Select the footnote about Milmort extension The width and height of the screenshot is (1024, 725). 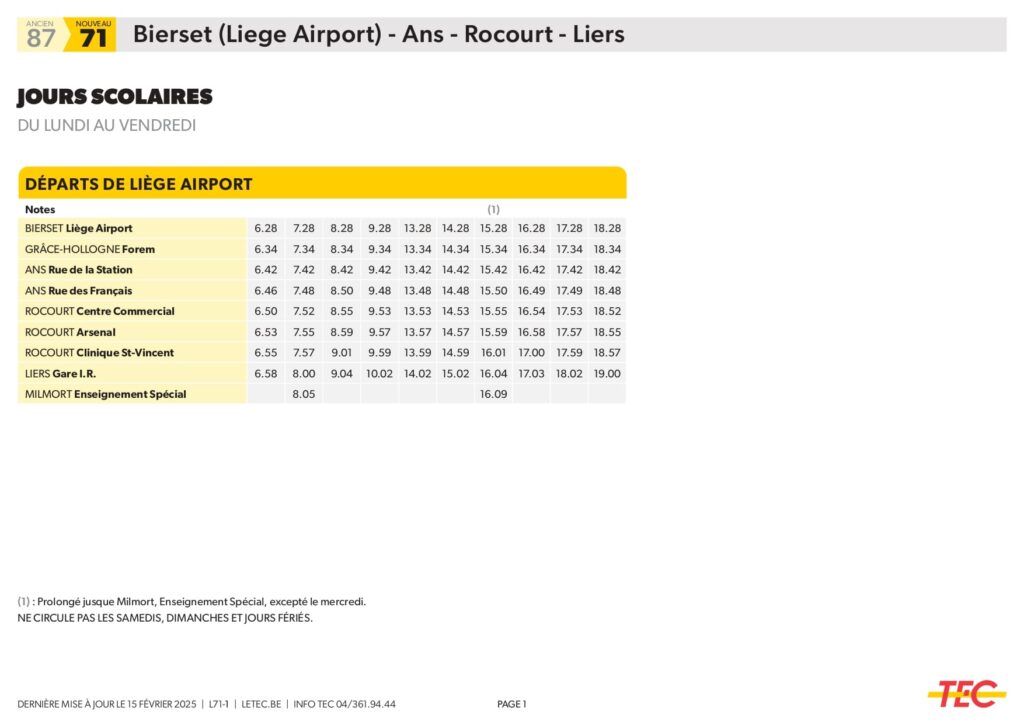coord(192,602)
